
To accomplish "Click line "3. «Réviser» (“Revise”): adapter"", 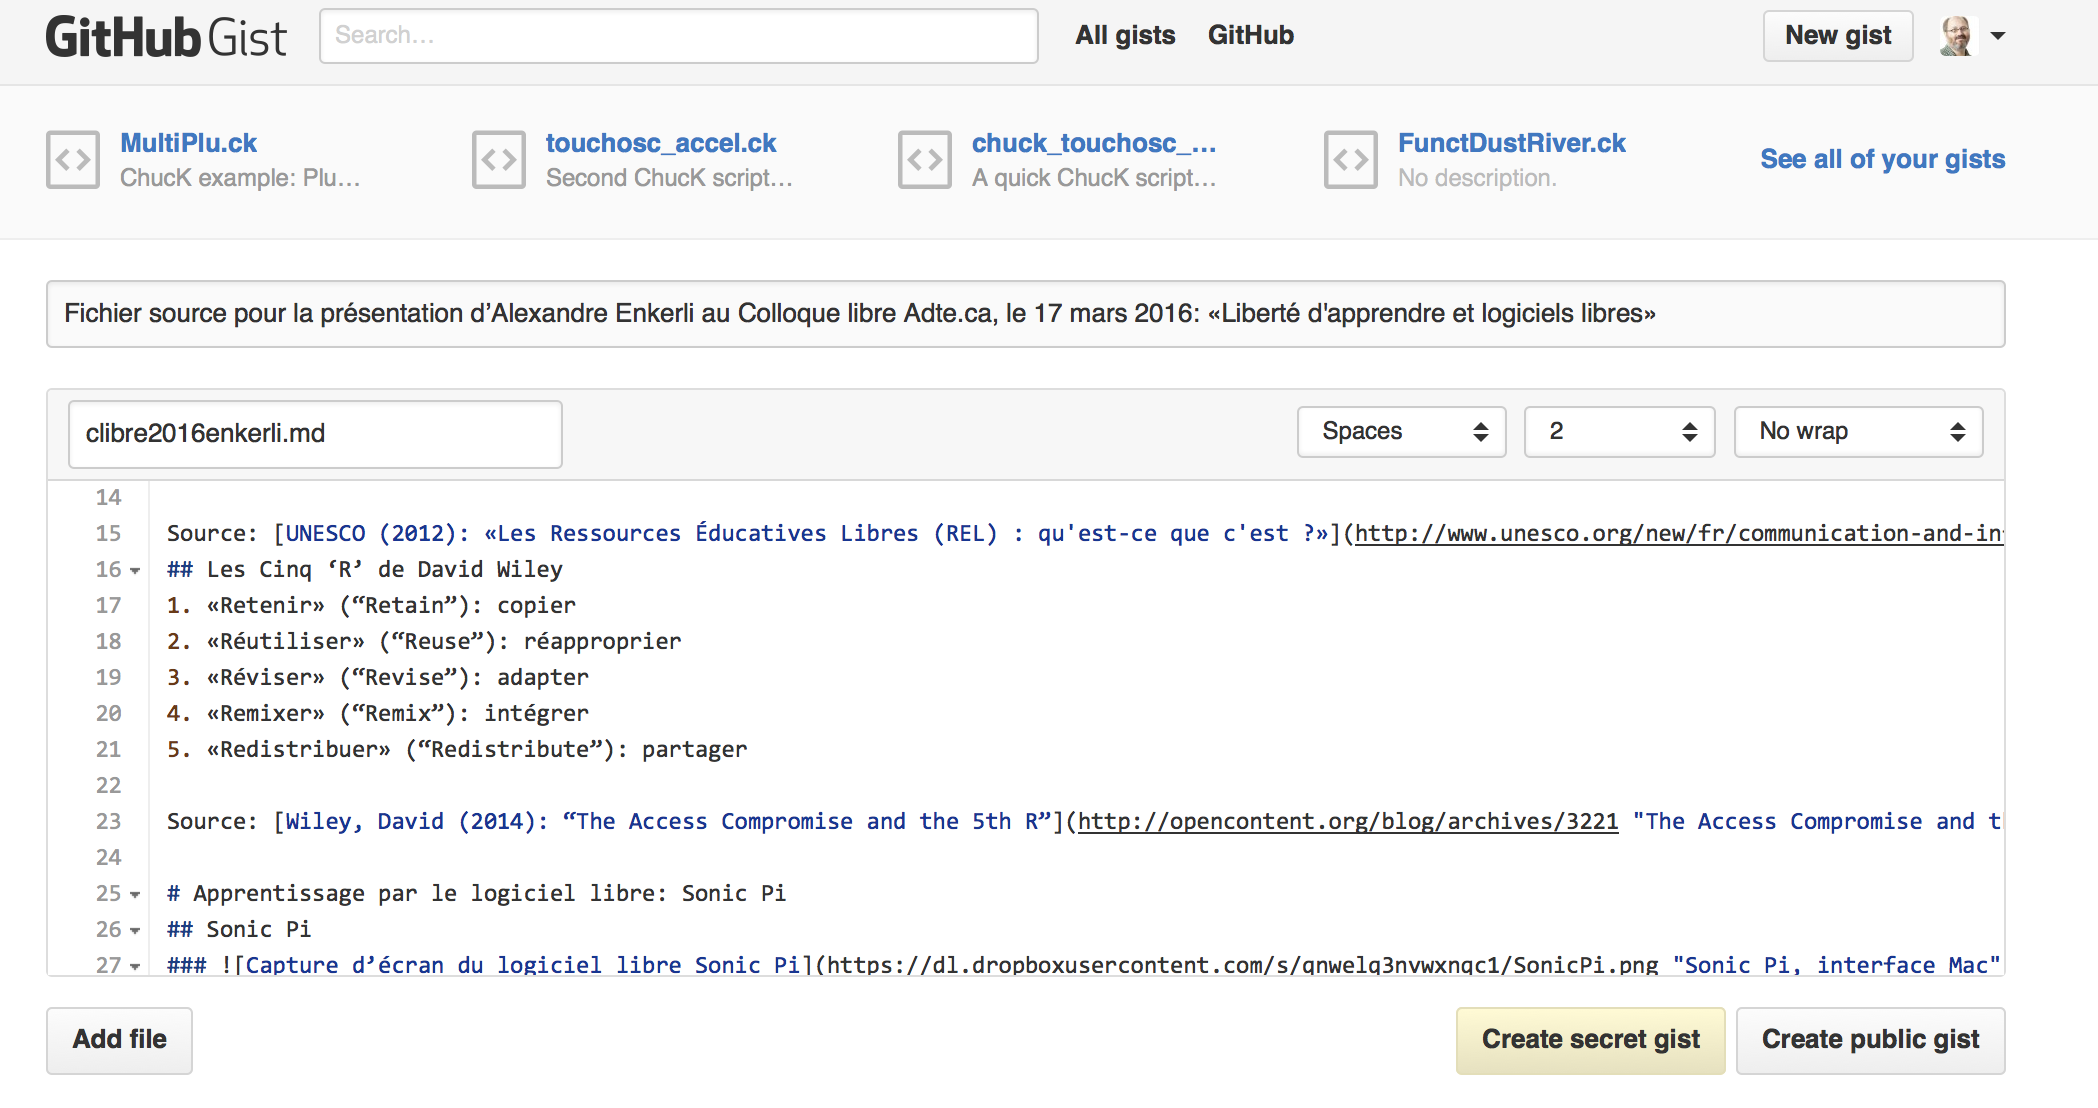I will (x=378, y=678).
